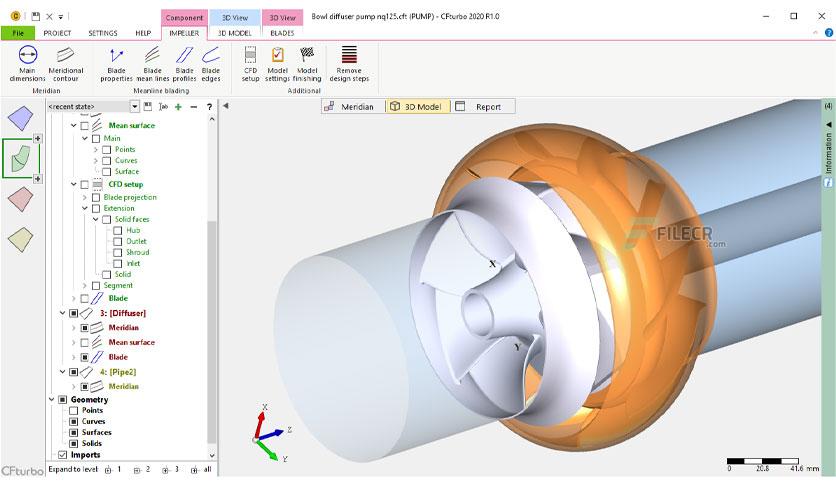Expand Meridian node under Pipe2

[x=74, y=386]
